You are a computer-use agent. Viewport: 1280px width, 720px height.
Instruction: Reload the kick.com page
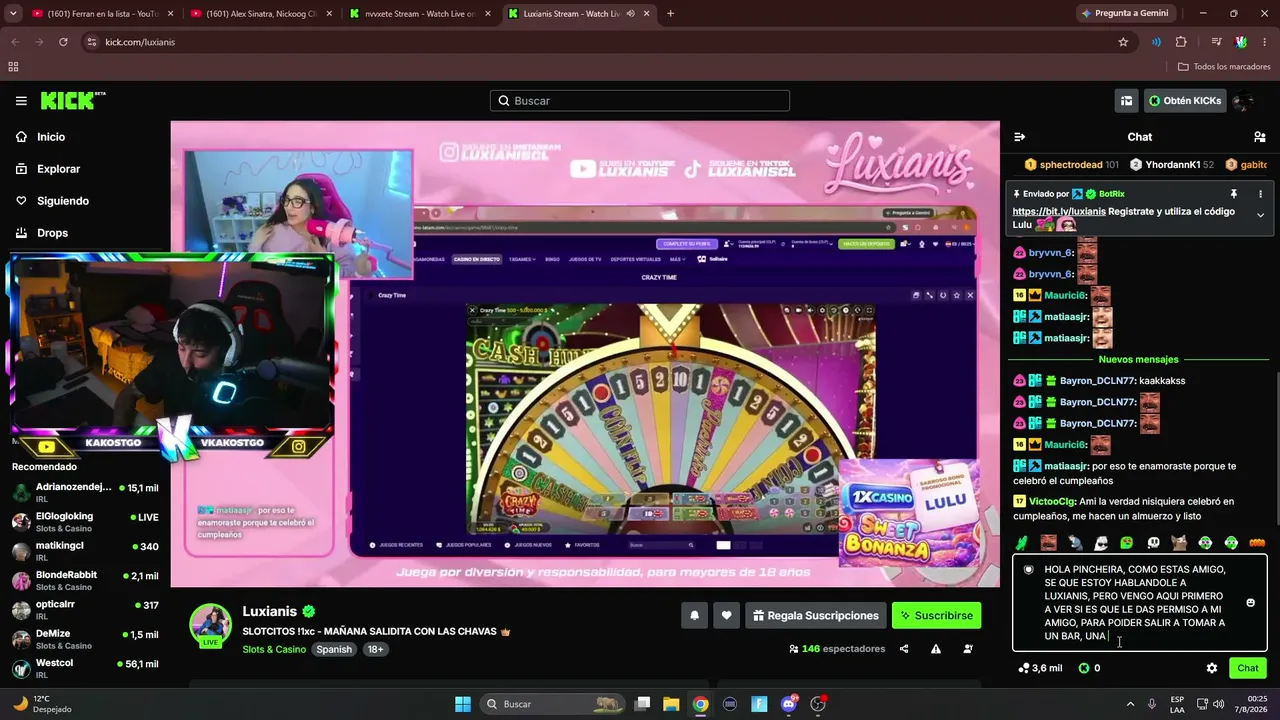63,42
